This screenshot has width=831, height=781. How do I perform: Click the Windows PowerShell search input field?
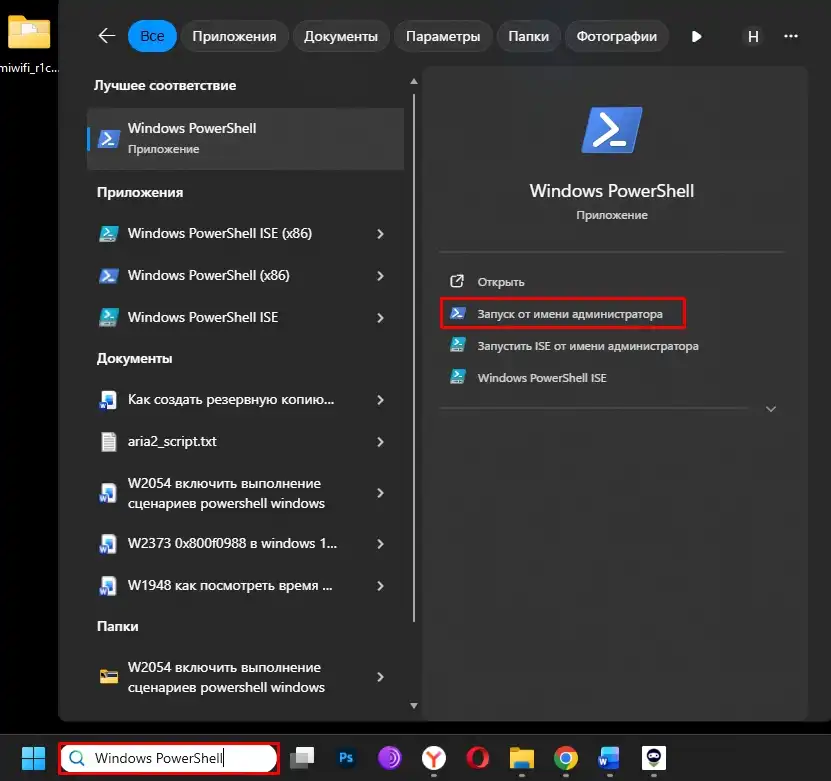170,758
